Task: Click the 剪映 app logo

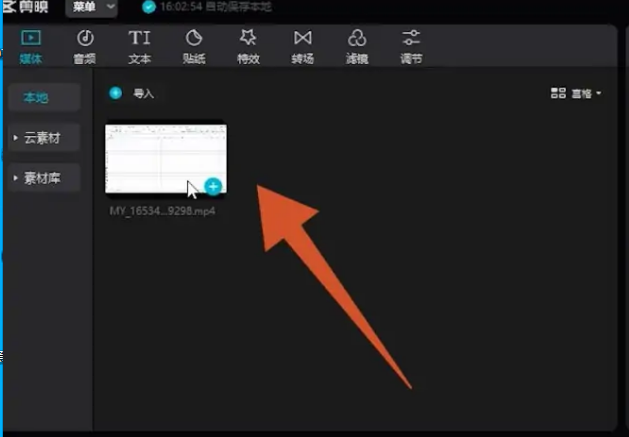Action: click(25, 6)
